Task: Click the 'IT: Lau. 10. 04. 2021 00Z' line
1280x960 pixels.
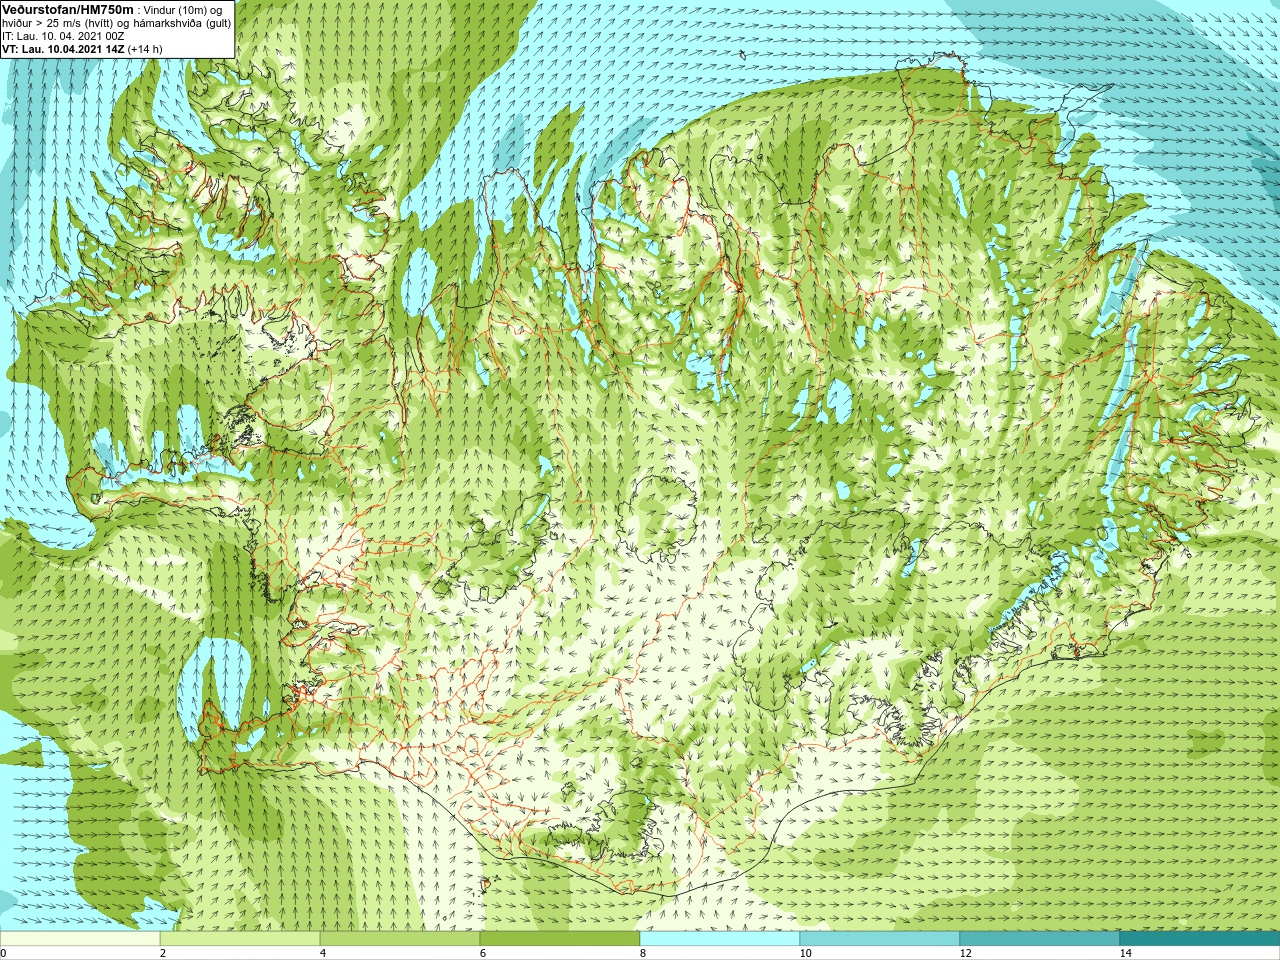Action: [x=63, y=35]
